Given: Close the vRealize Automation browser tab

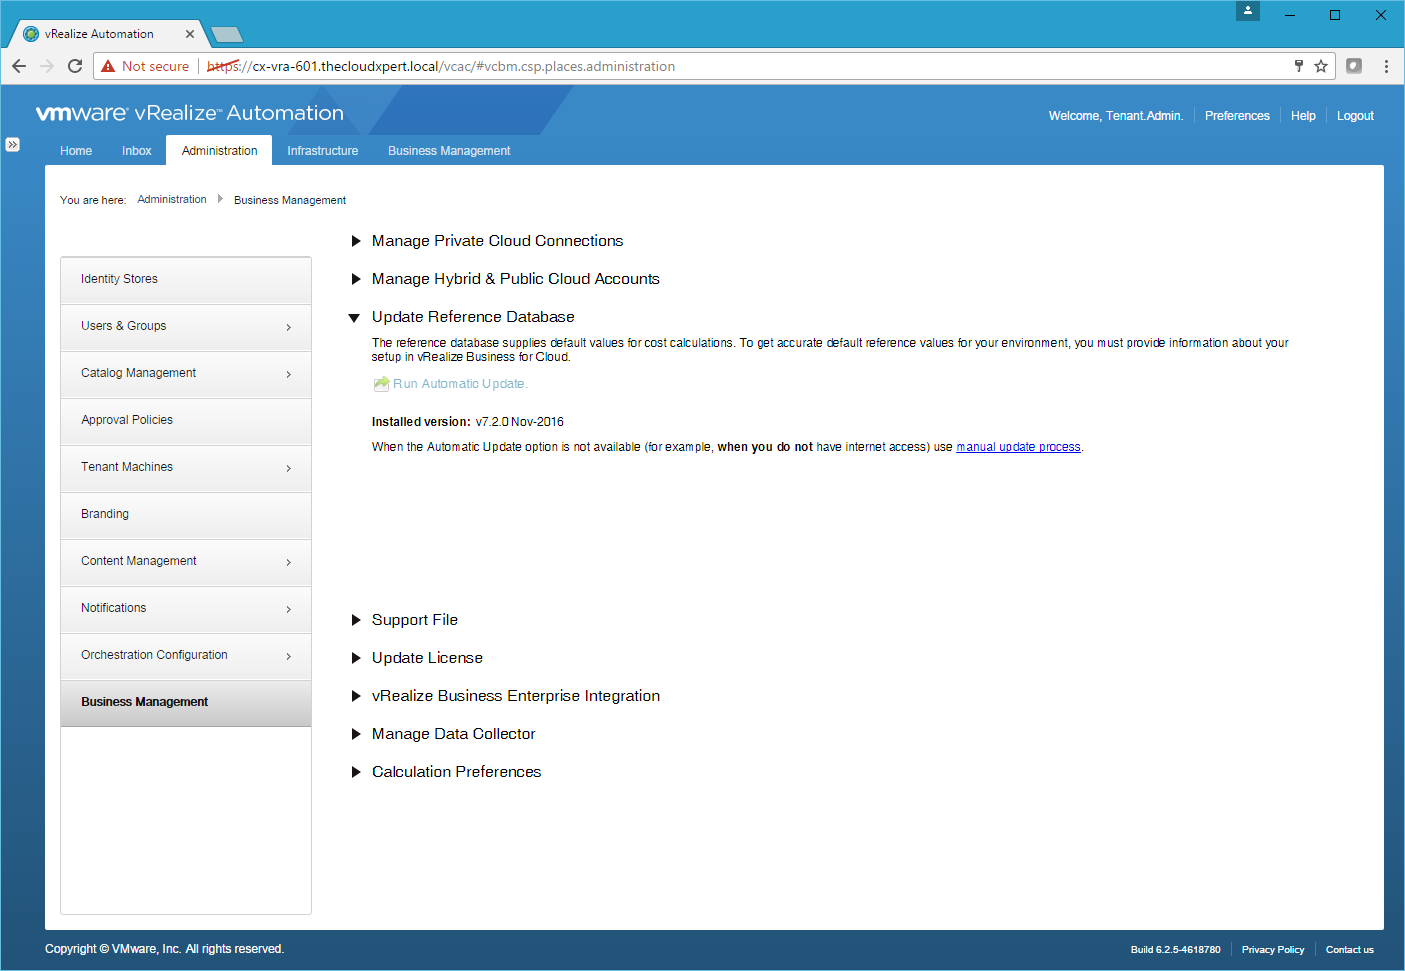Looking at the screenshot, I should (x=190, y=34).
